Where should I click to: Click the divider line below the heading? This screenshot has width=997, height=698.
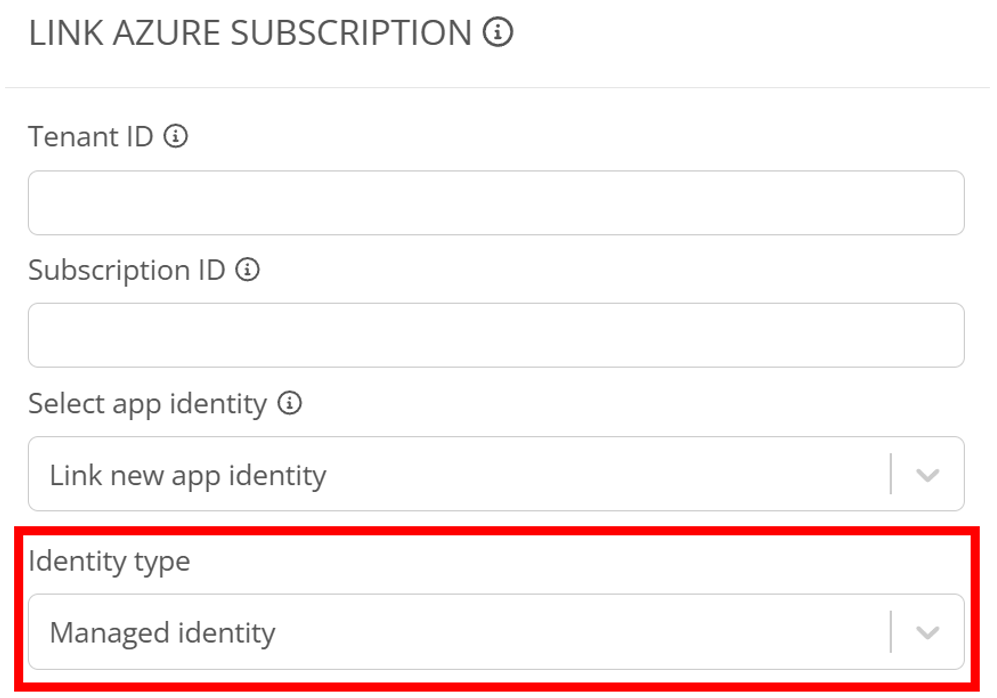(498, 87)
